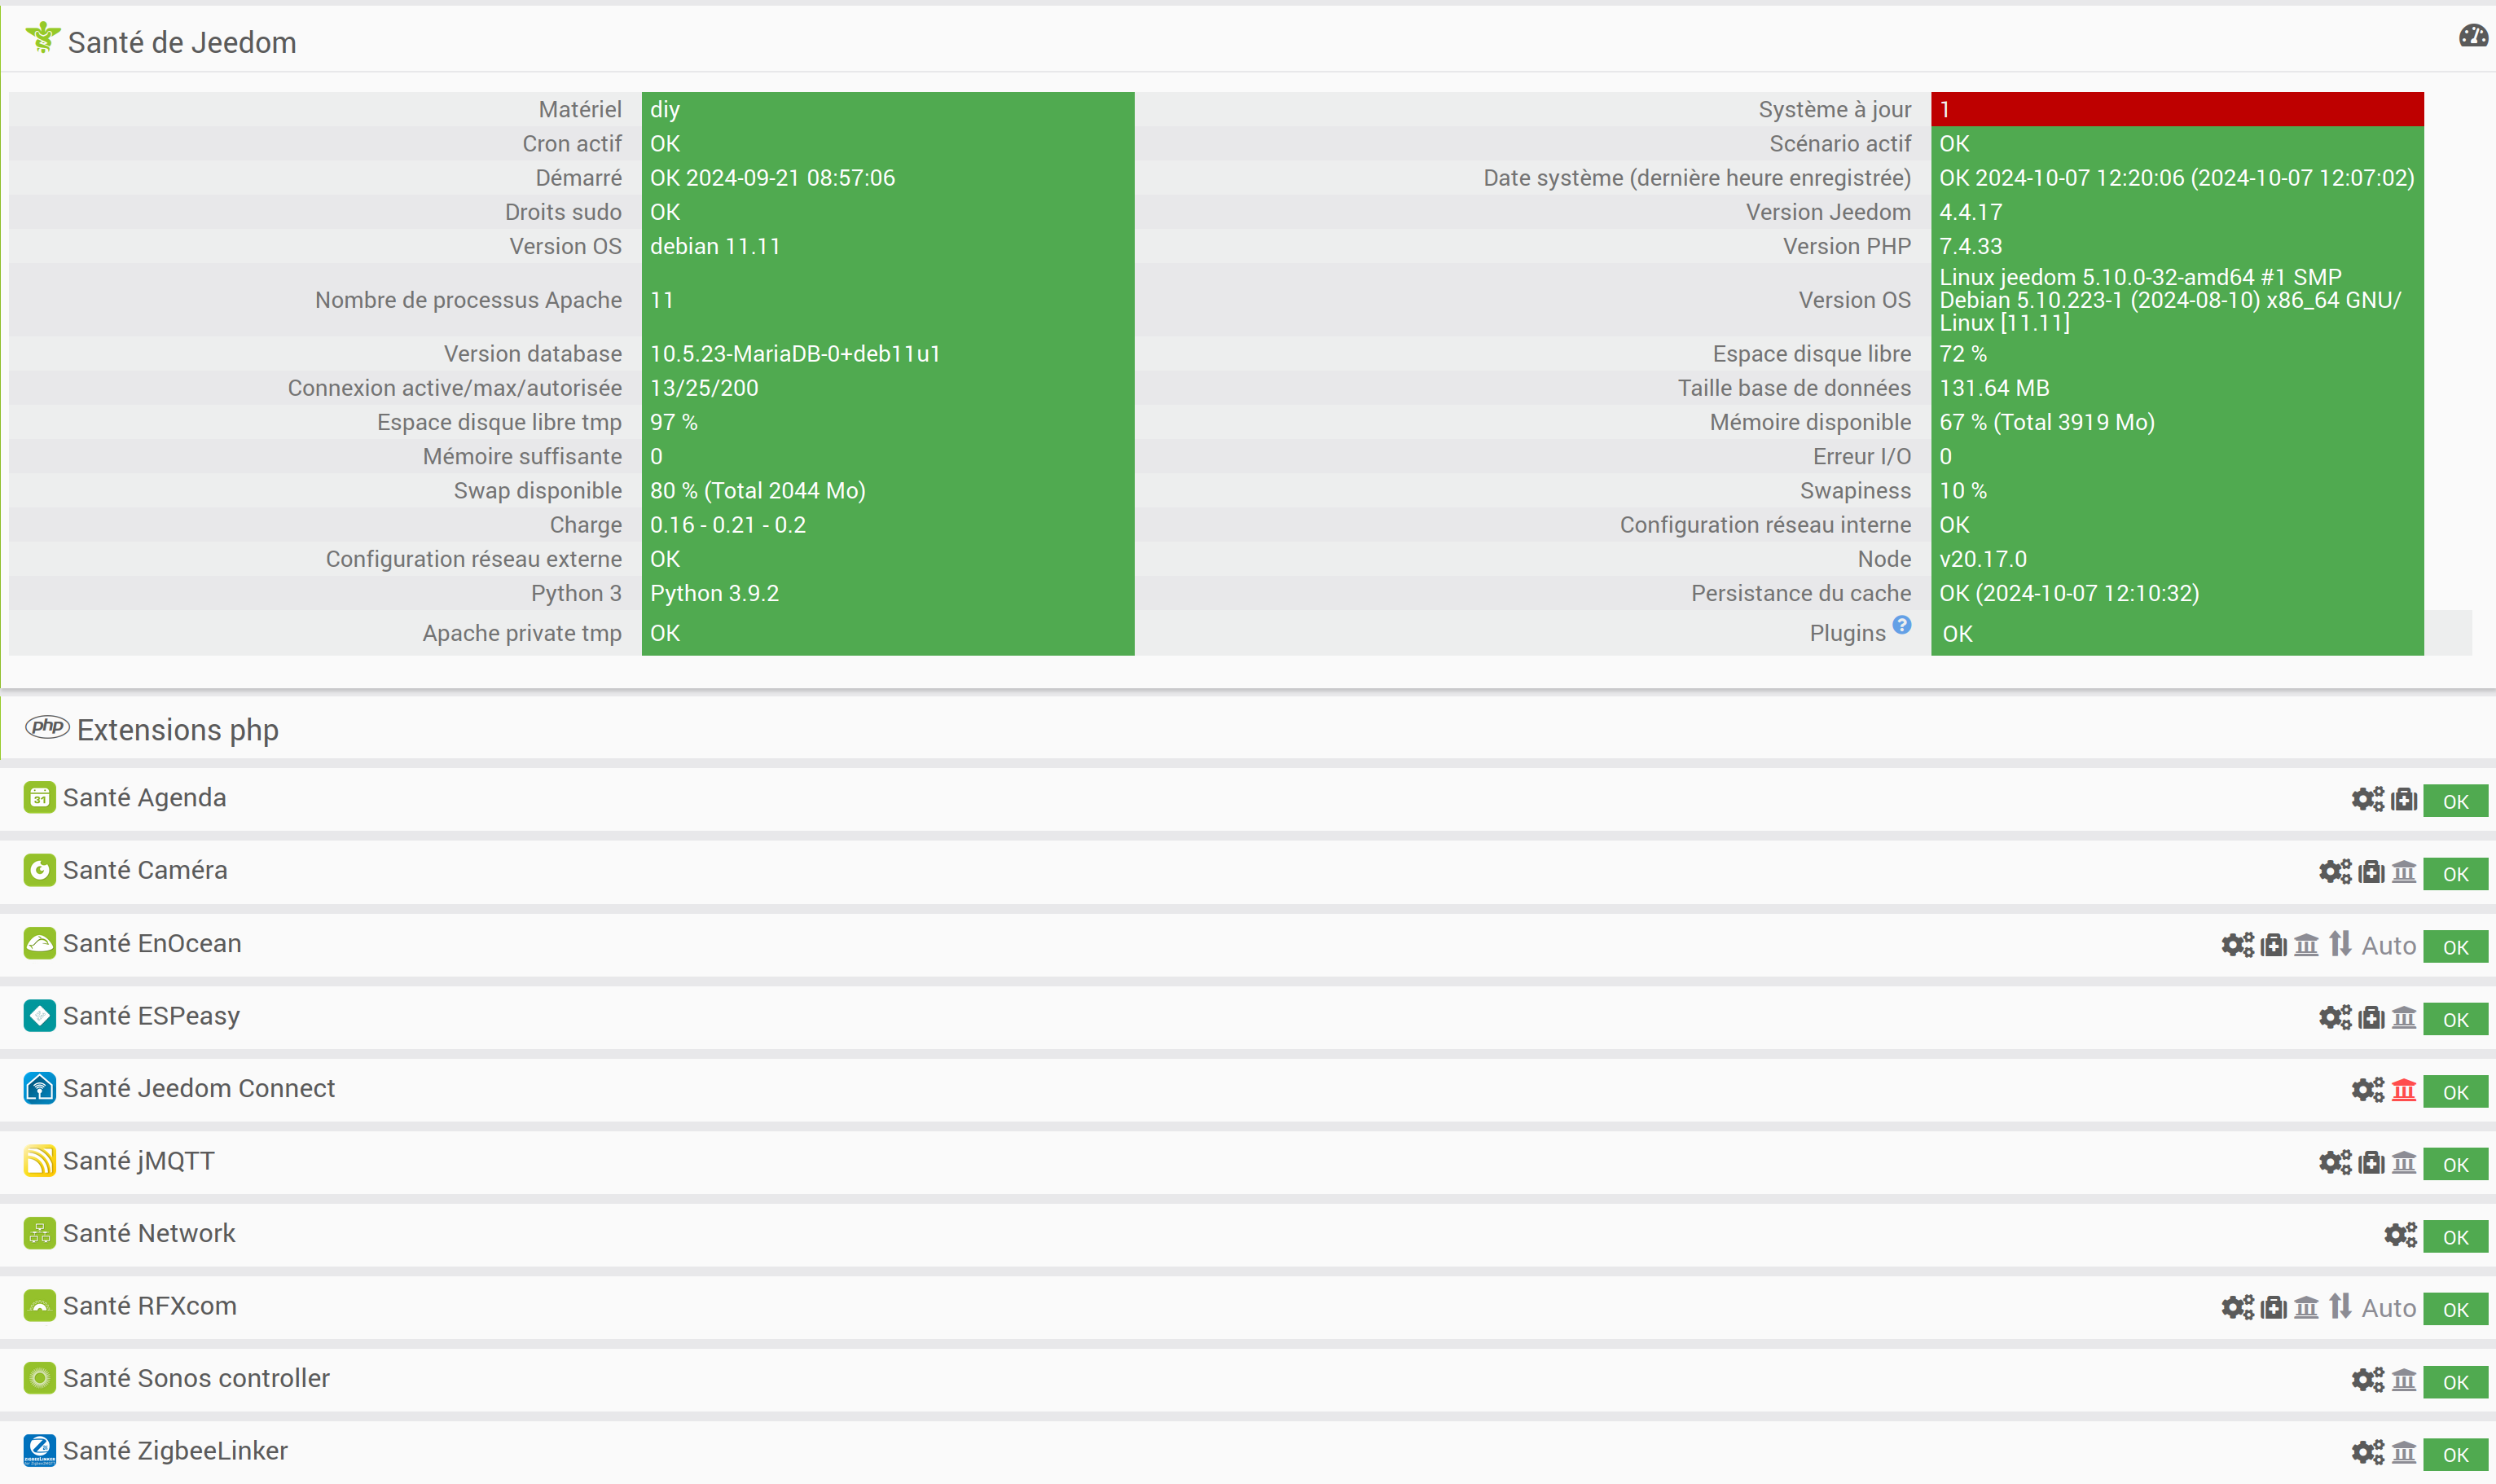Expand the Santé RFXcom plugin panel
This screenshot has height=1484, width=2496.
150,1306
